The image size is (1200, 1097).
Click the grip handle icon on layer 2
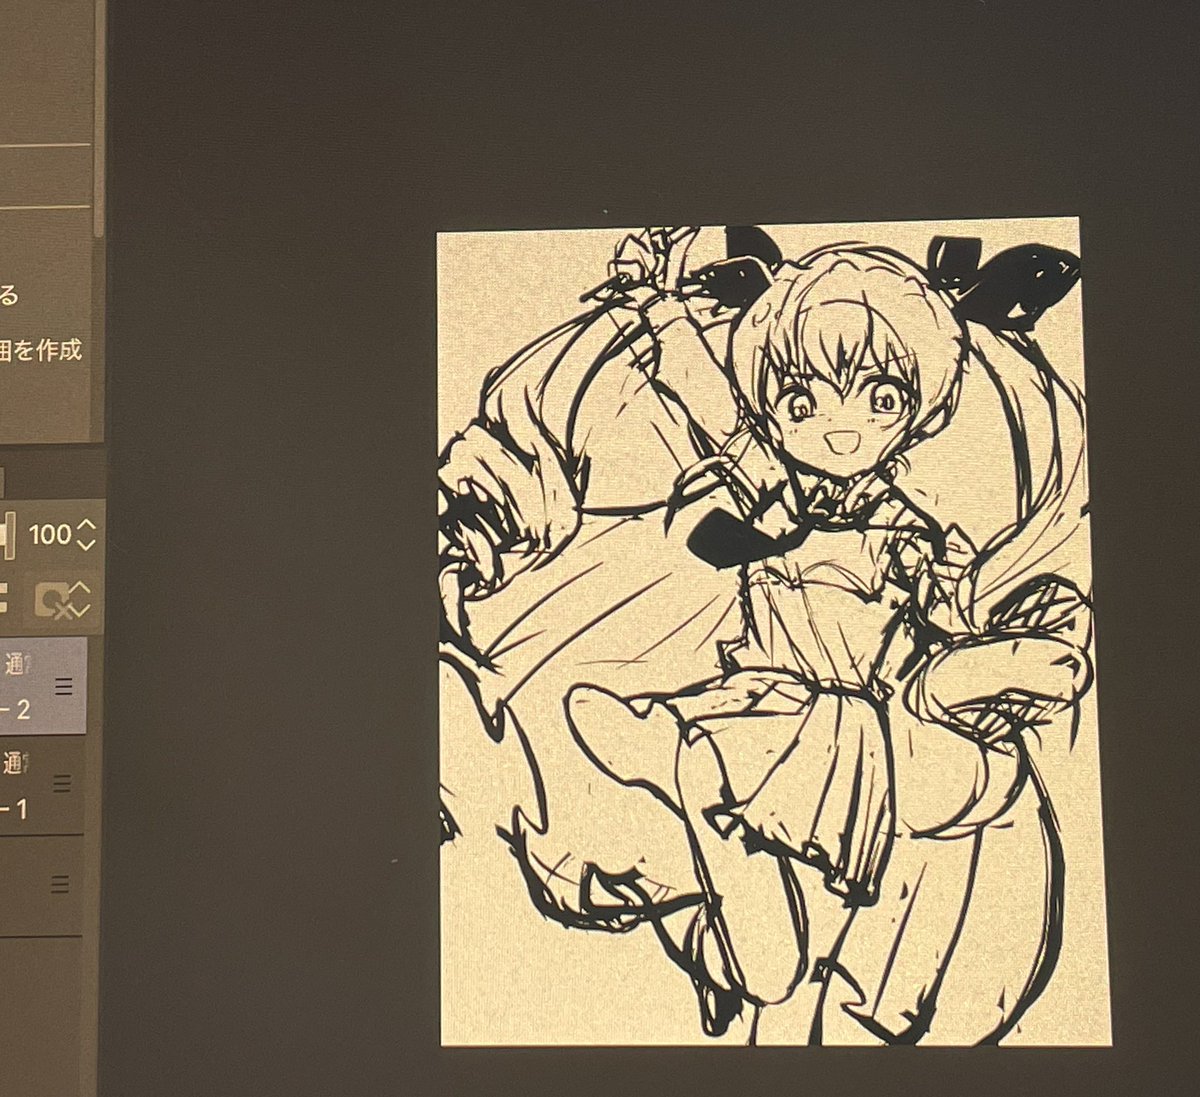(64, 687)
